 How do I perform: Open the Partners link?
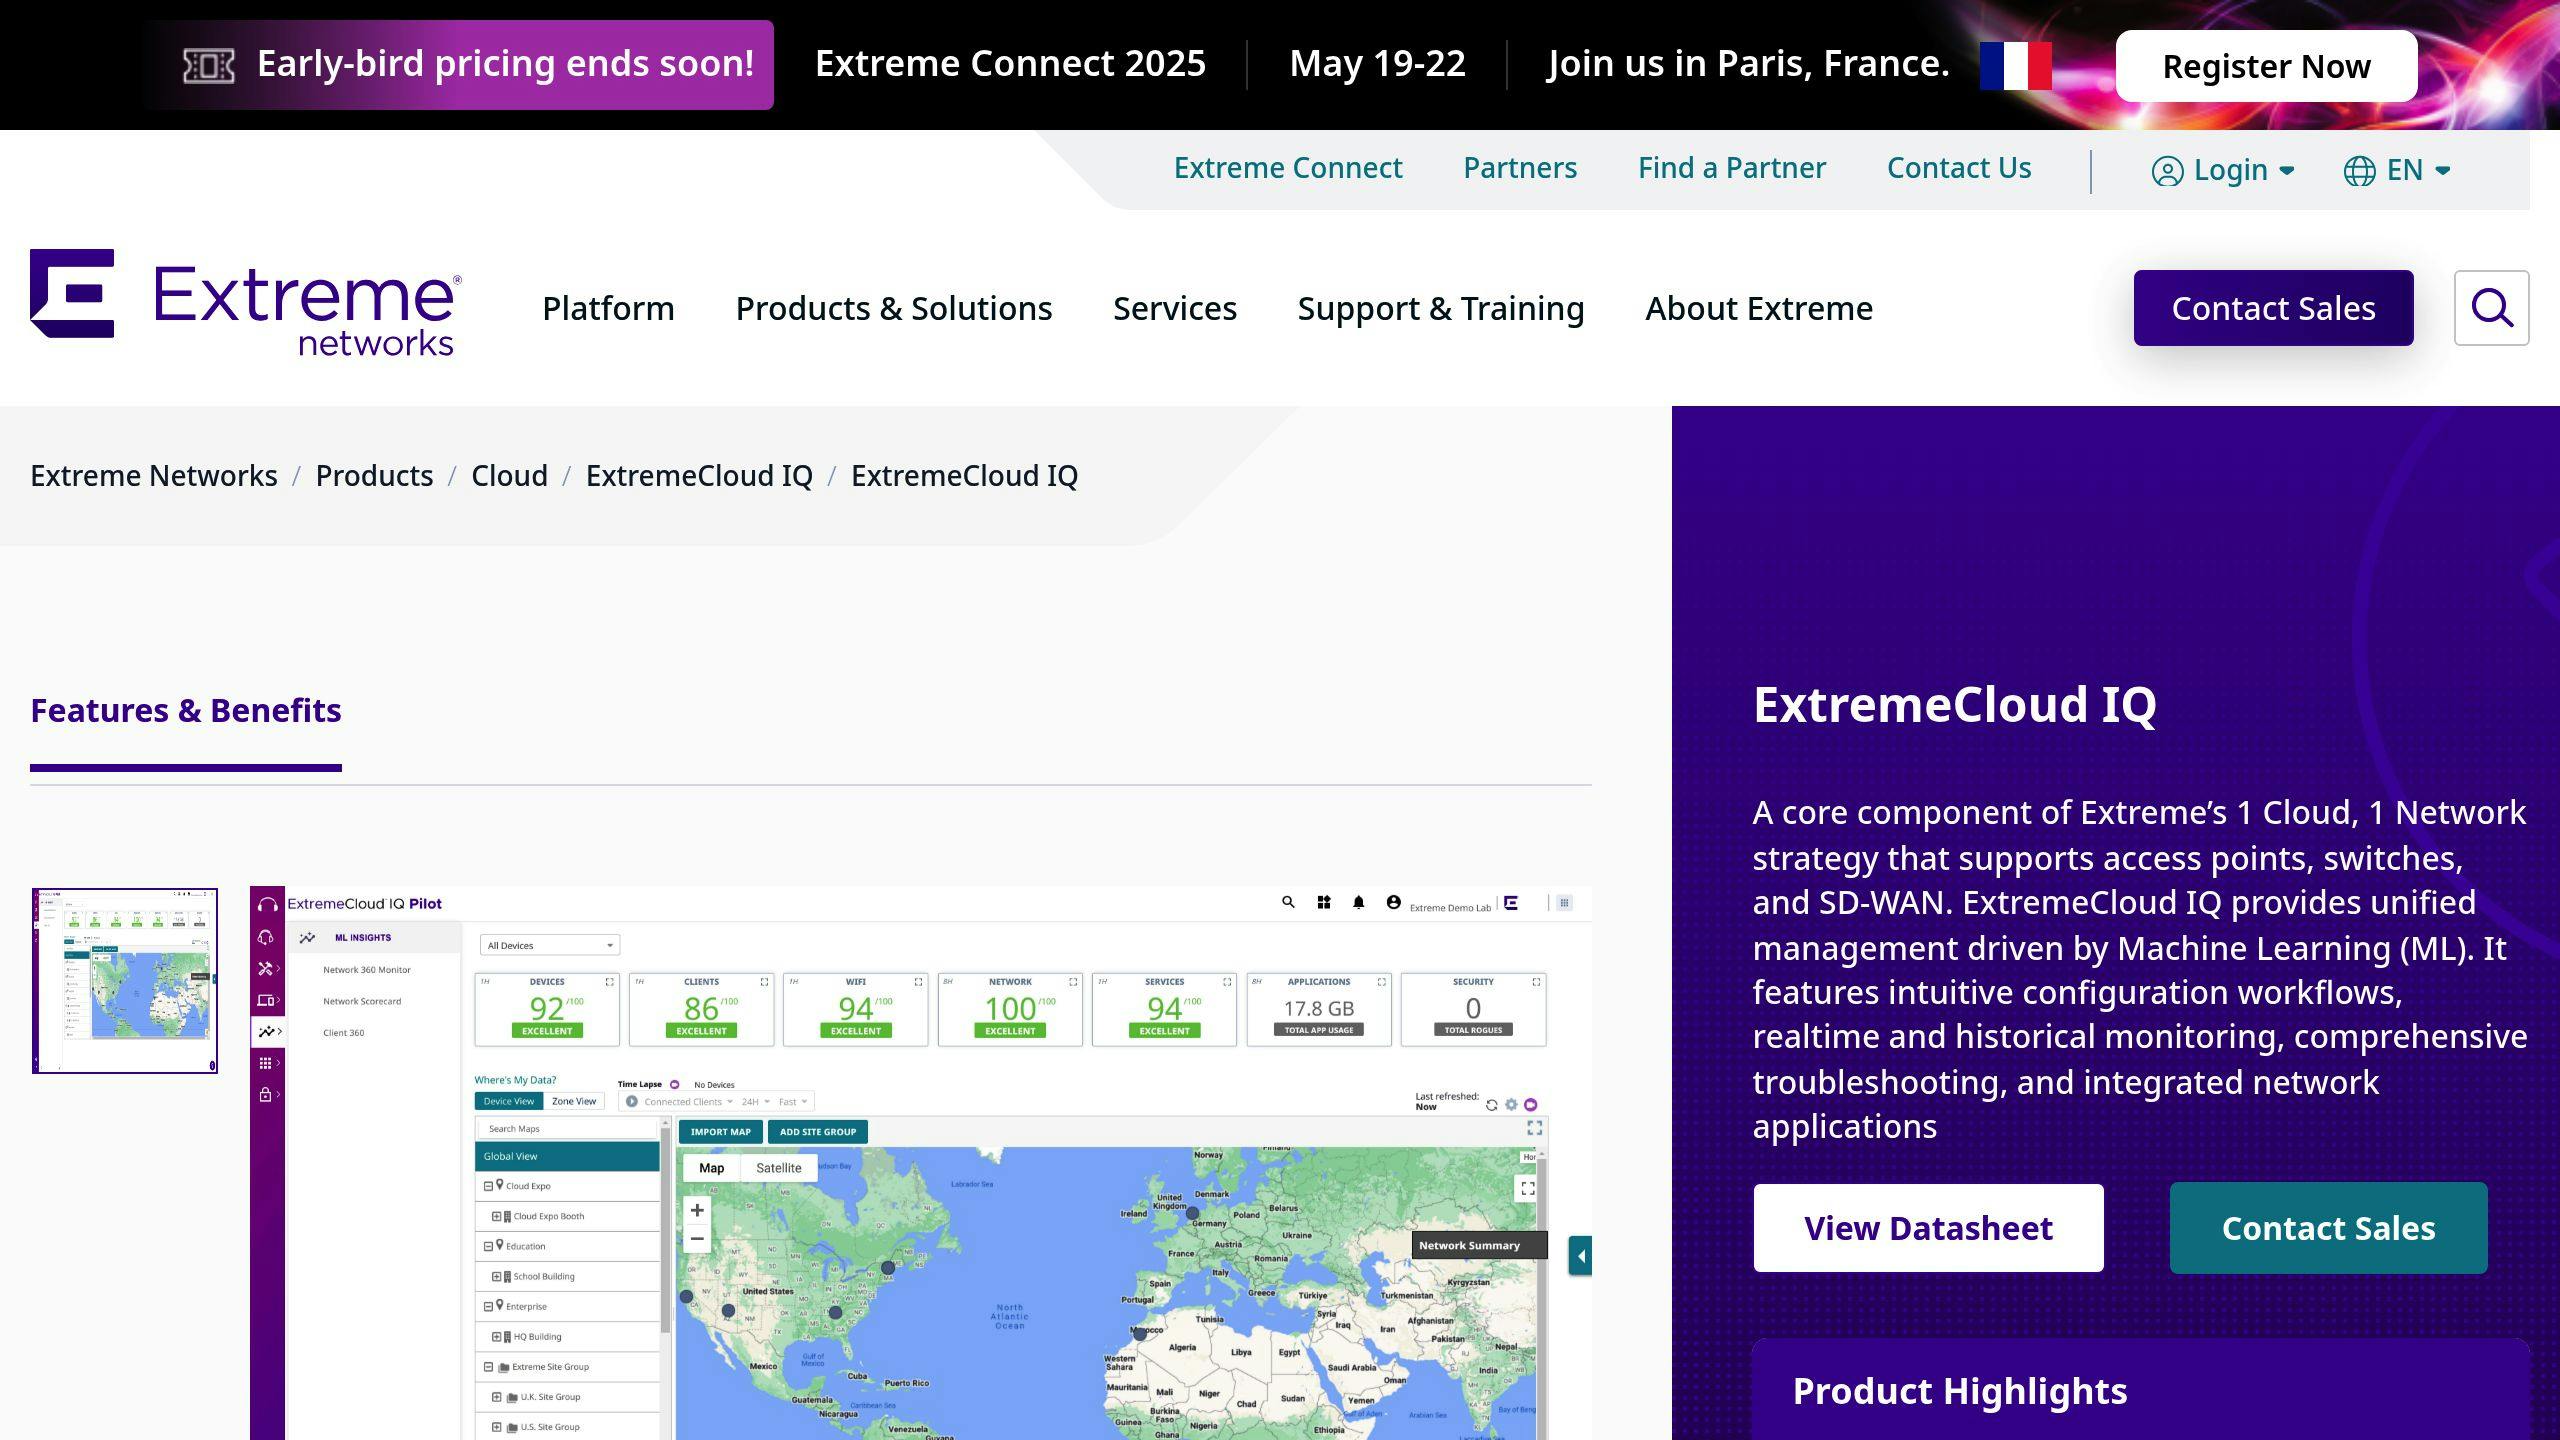coord(1520,168)
